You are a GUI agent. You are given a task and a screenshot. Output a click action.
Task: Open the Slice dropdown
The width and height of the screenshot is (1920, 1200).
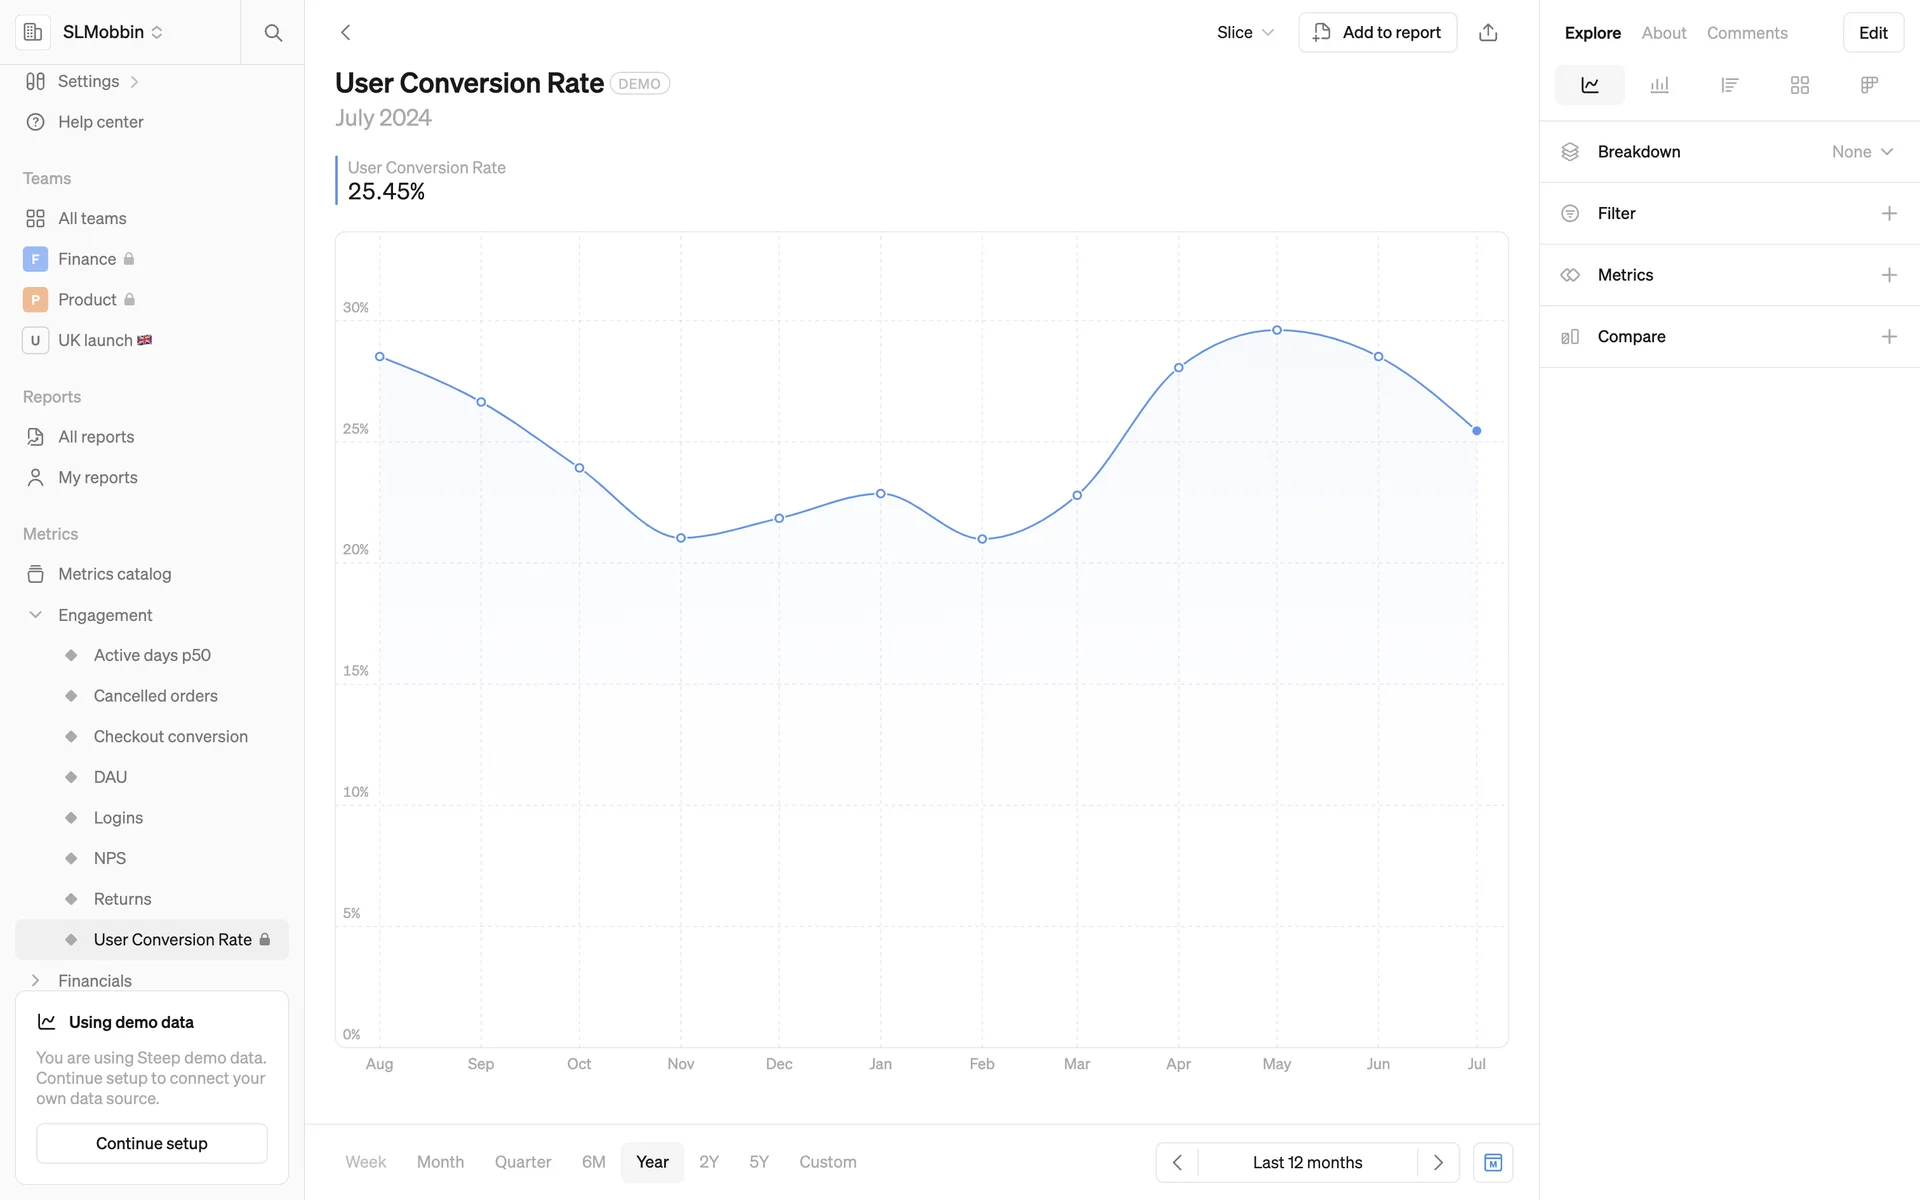(x=1244, y=33)
